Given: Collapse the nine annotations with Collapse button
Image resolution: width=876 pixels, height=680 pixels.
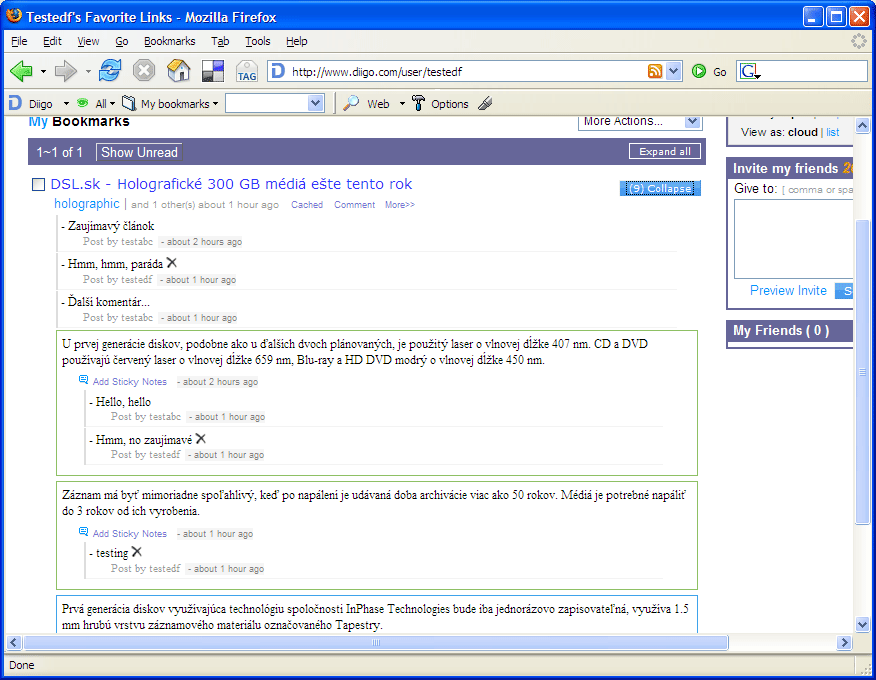Looking at the screenshot, I should point(660,188).
